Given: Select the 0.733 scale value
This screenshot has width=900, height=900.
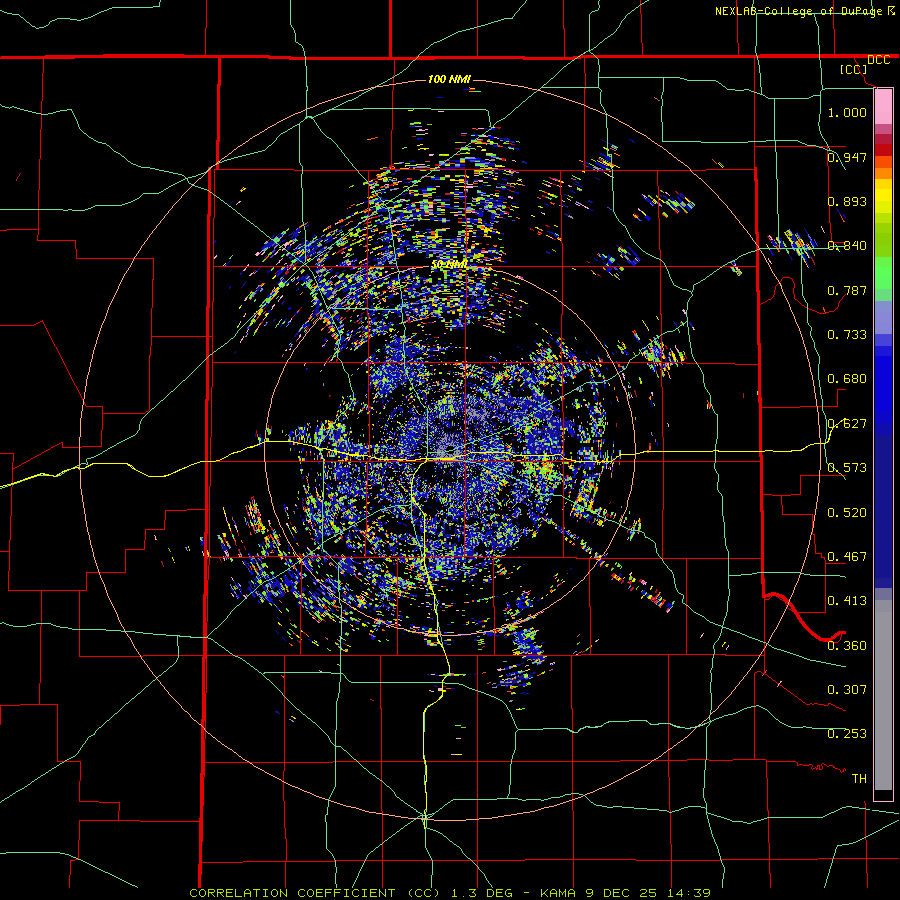Looking at the screenshot, I should point(847,334).
